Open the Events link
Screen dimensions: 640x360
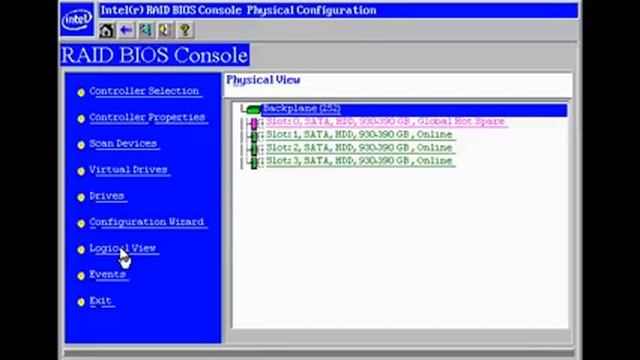tap(108, 274)
